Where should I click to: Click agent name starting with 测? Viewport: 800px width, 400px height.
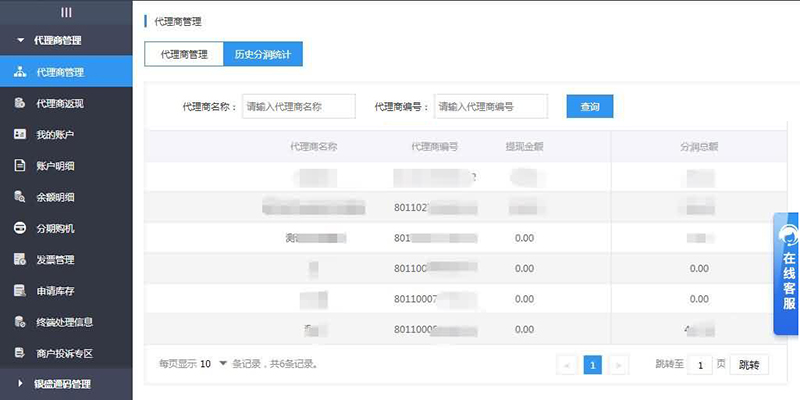(315, 238)
